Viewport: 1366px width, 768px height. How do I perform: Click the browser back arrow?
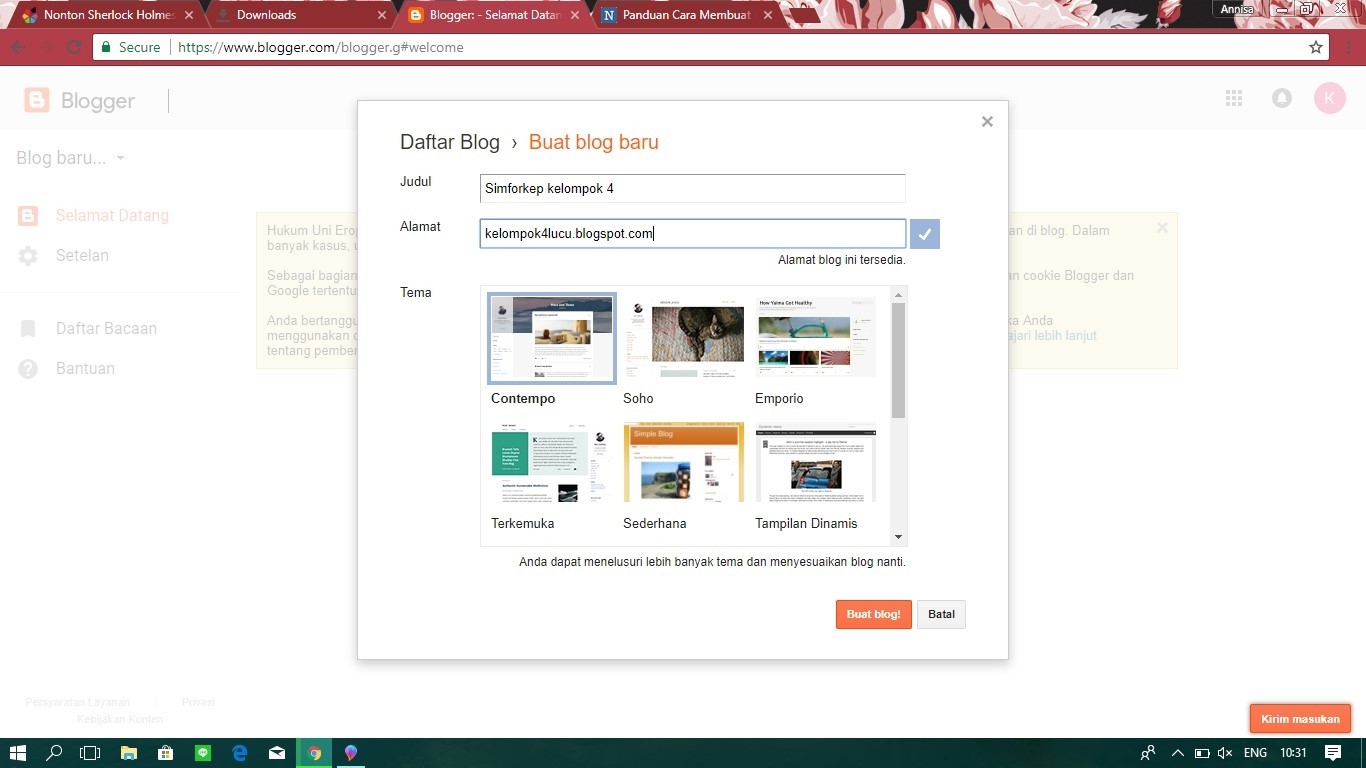click(x=17, y=47)
